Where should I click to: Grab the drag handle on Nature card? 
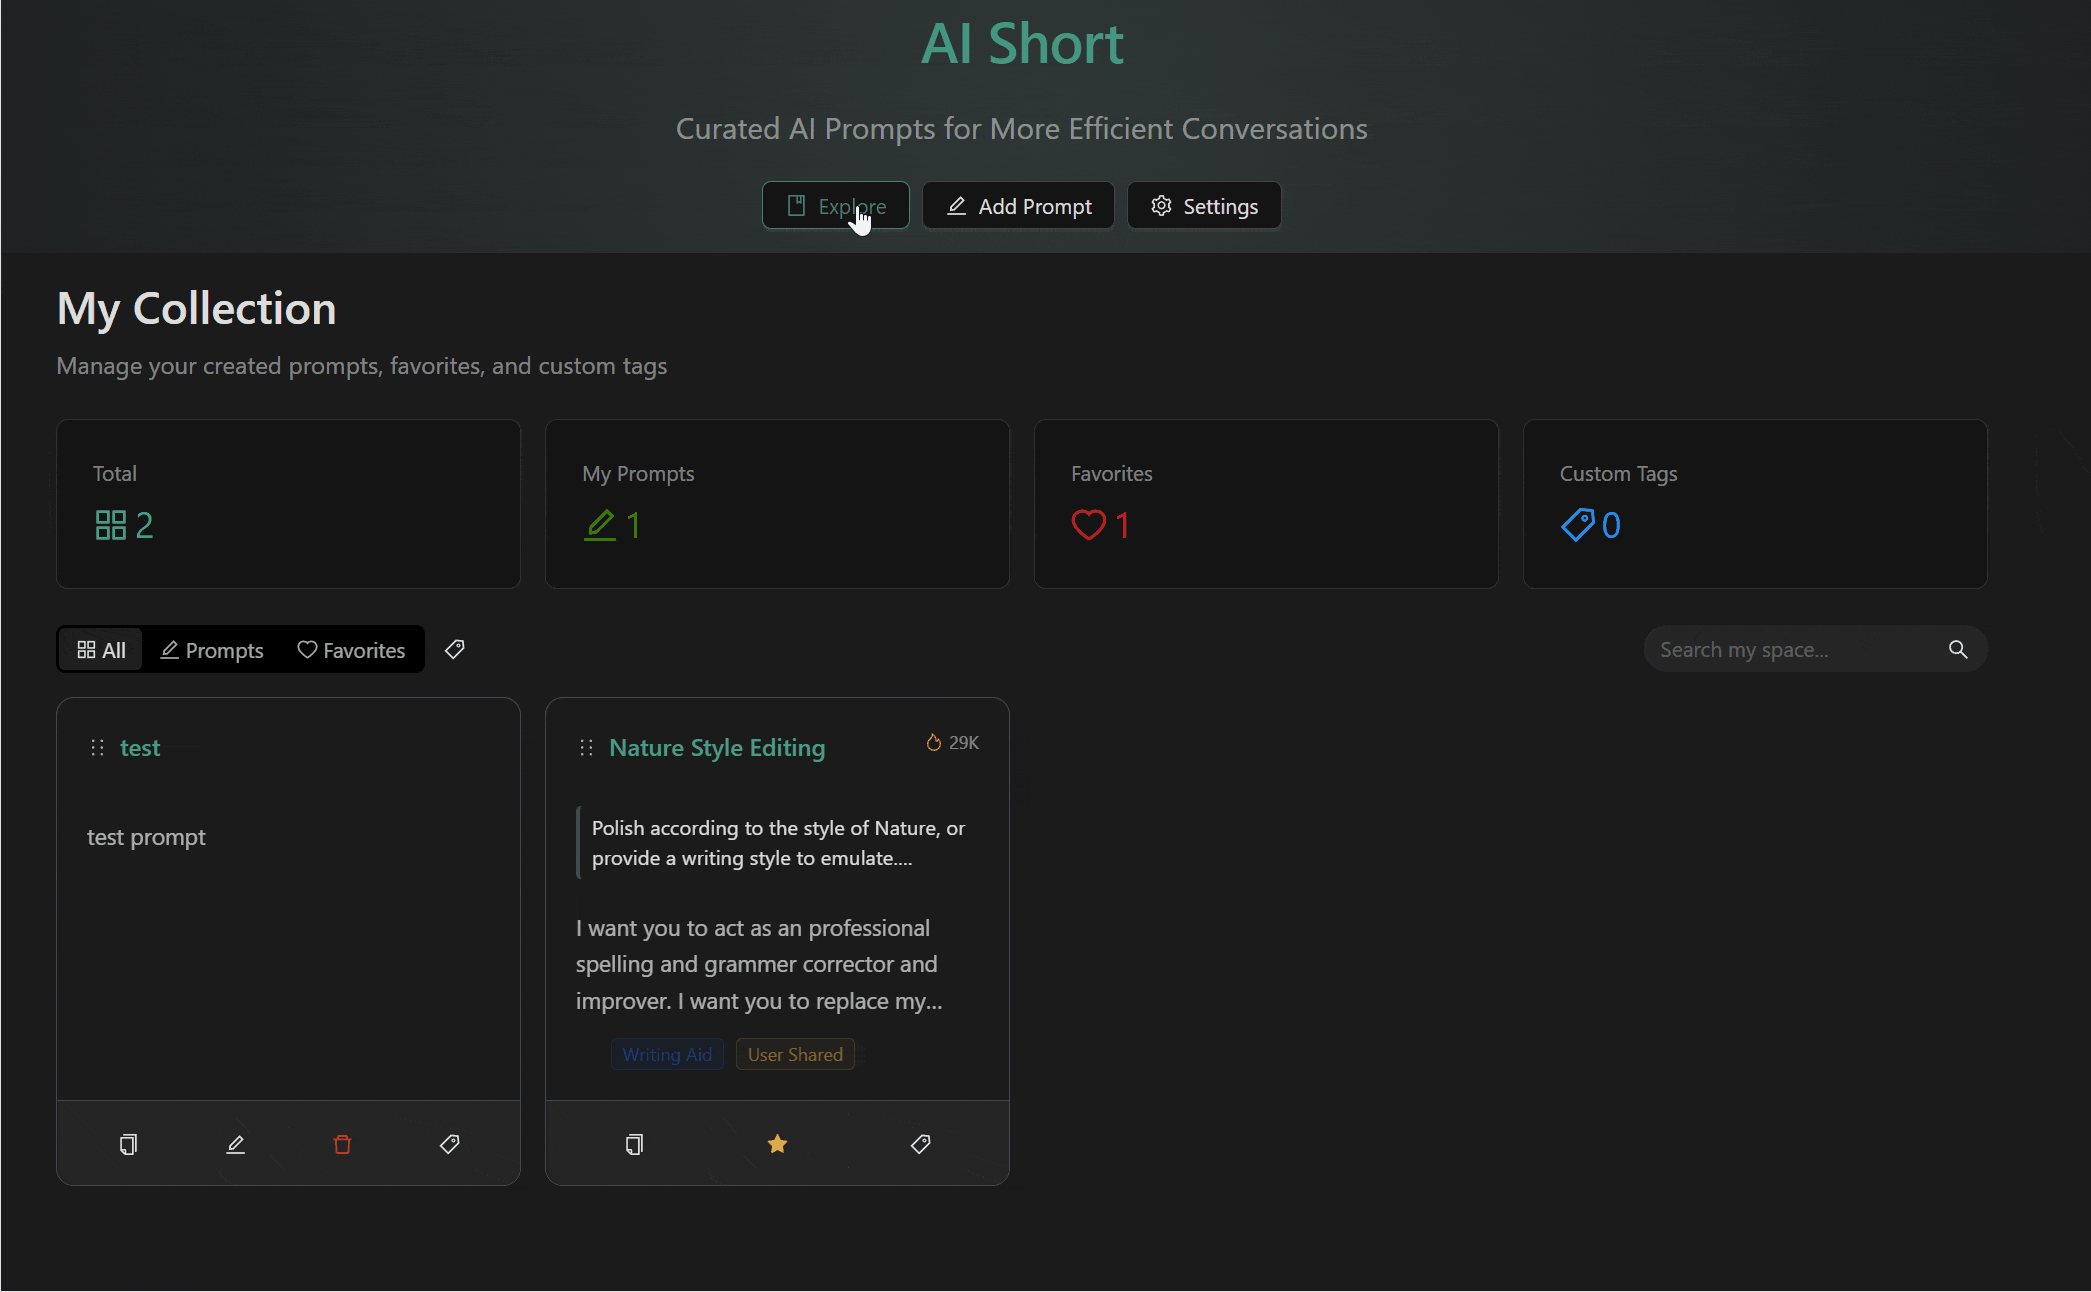[586, 748]
